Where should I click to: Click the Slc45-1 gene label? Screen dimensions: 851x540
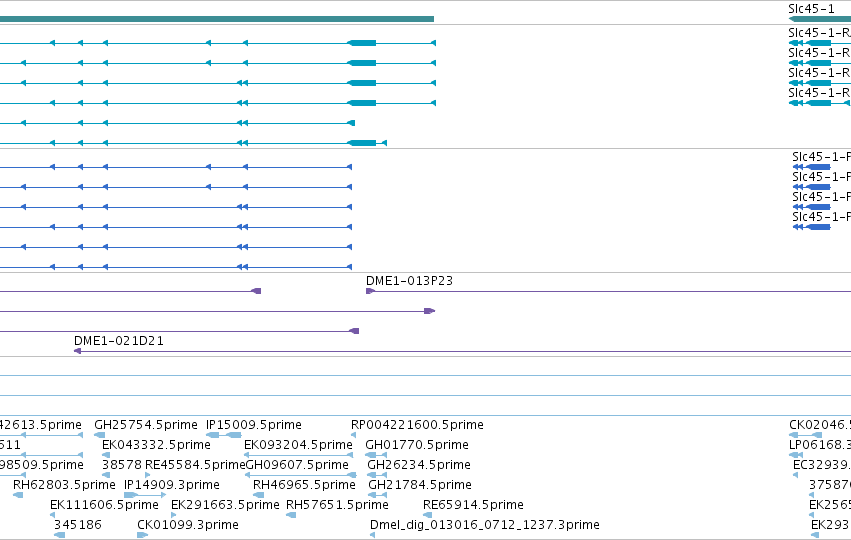pos(811,9)
